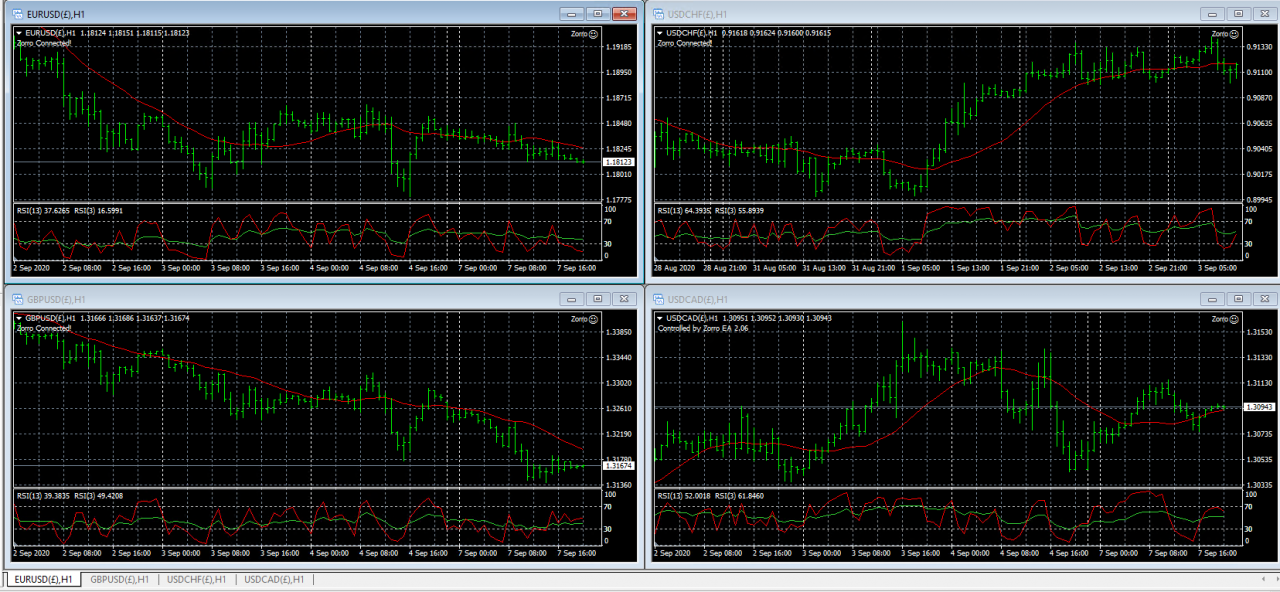The width and height of the screenshot is (1280, 592).
Task: Expand the triangle arrow beside USDCHF(£),H1 label
Action: [x=660, y=33]
